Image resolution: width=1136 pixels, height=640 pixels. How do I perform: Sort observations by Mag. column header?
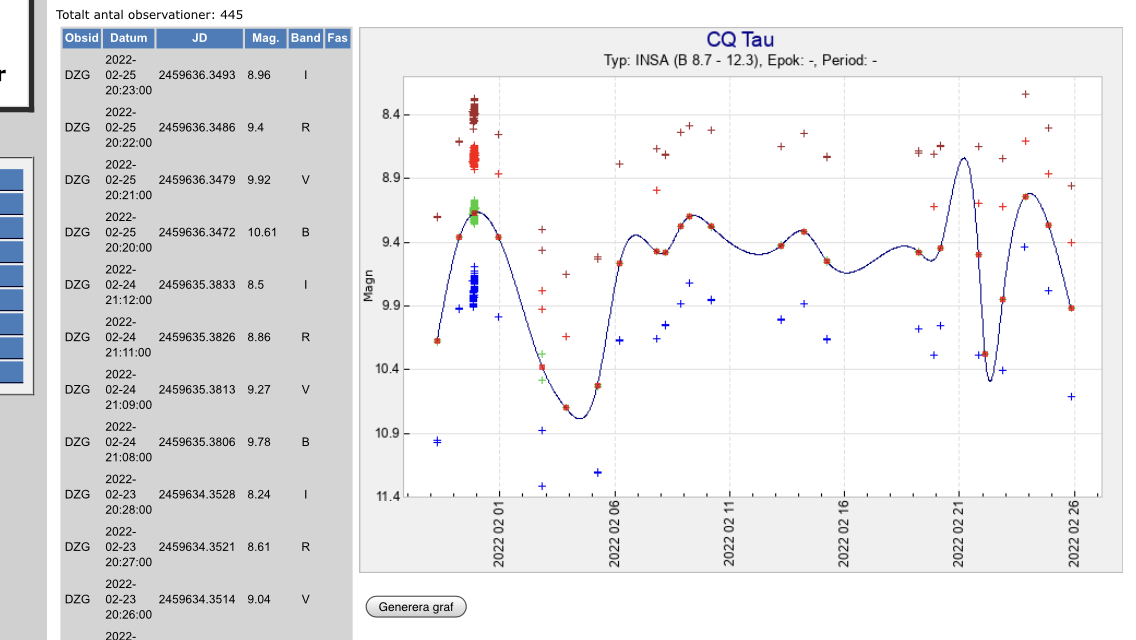click(265, 38)
